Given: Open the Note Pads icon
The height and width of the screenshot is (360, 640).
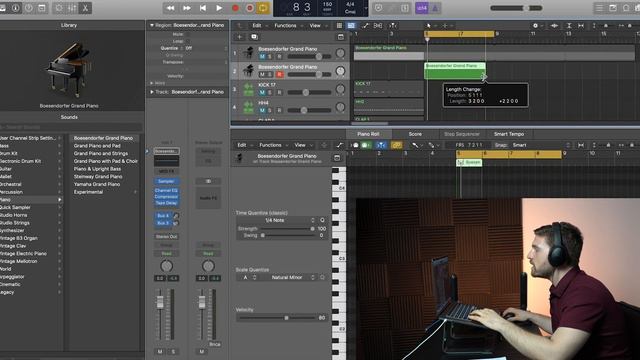Looking at the screenshot, I should (613, 8).
